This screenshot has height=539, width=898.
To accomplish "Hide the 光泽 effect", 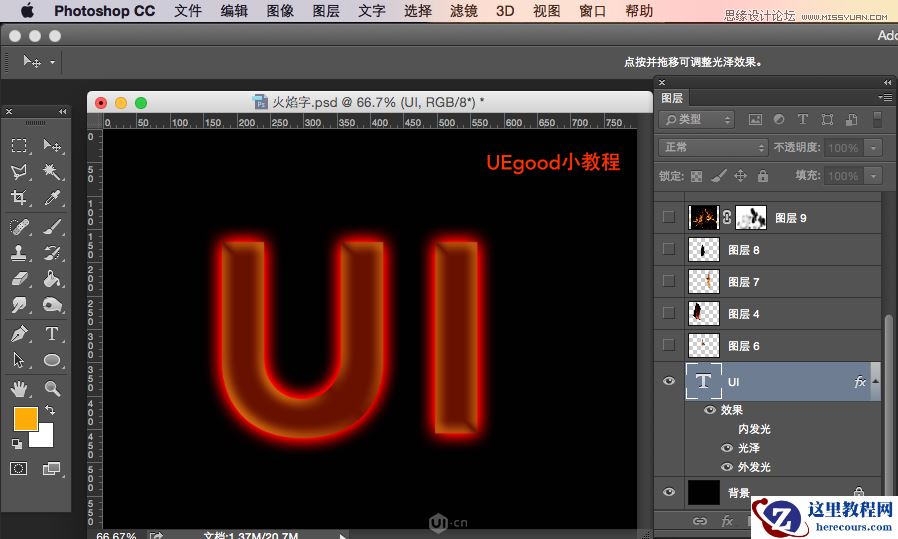I will coord(727,448).
